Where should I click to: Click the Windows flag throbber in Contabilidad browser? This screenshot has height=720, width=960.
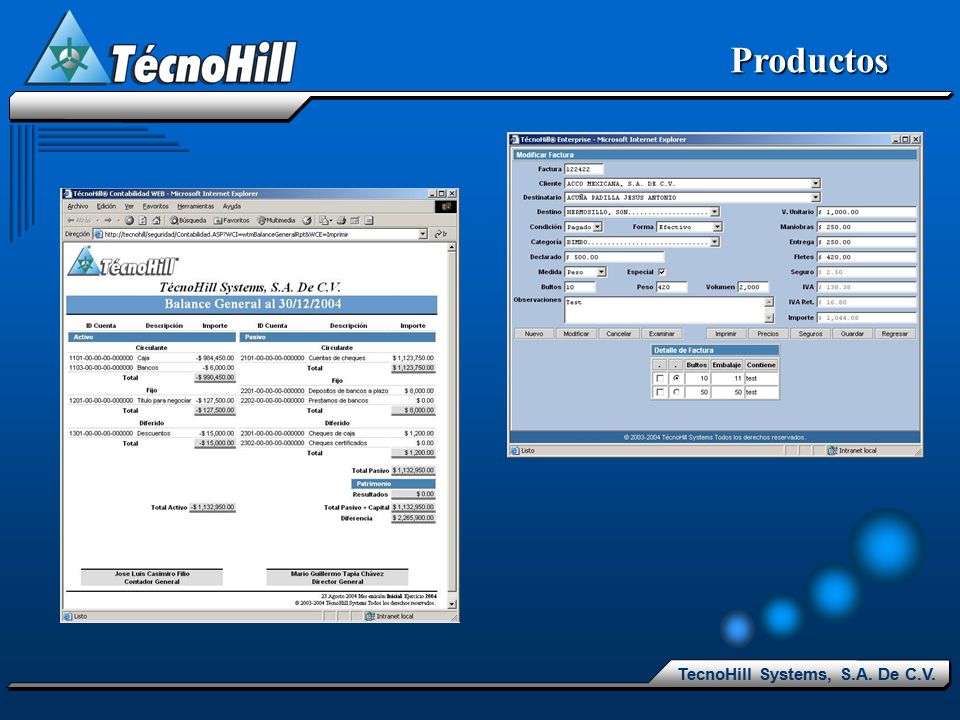click(446, 206)
